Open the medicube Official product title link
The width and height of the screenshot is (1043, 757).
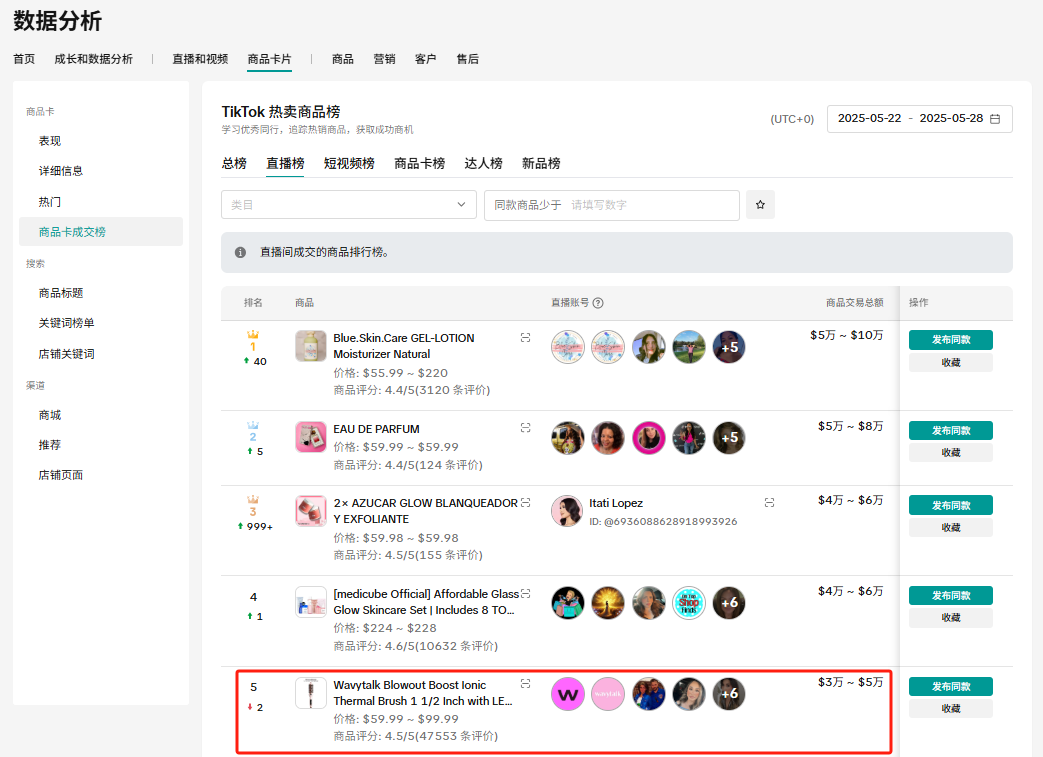425,601
